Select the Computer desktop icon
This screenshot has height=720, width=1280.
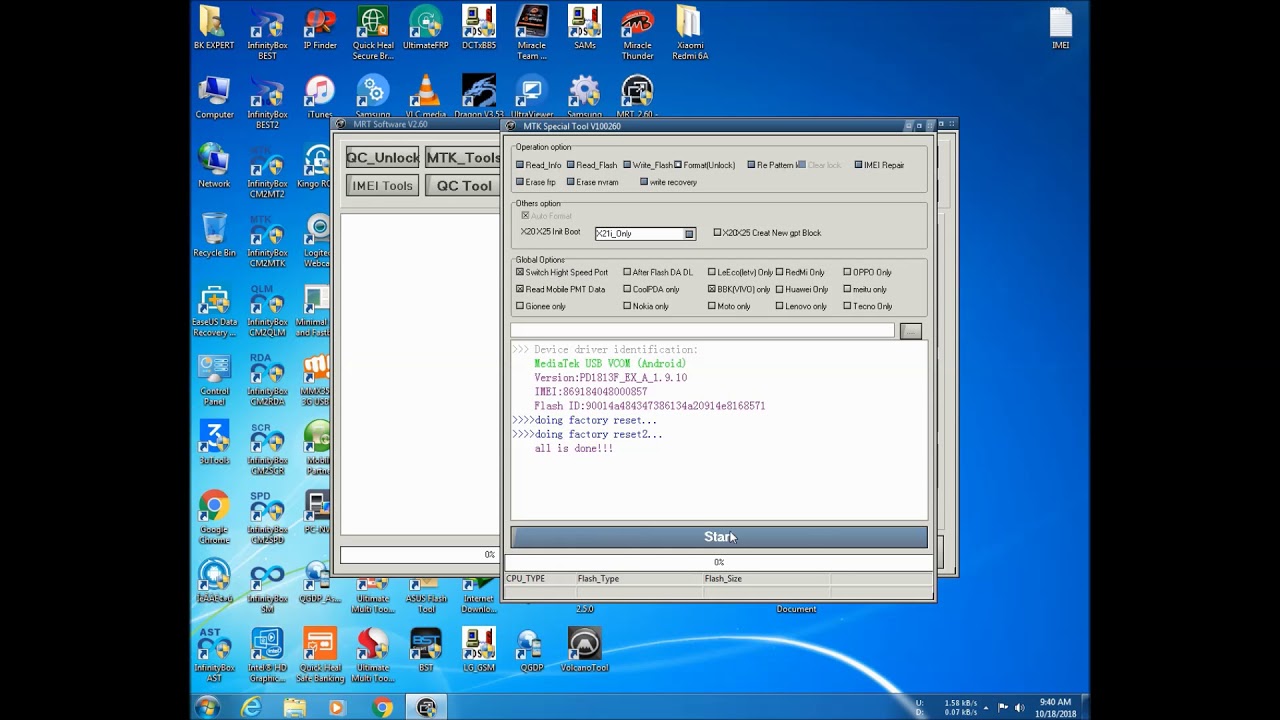point(214,97)
